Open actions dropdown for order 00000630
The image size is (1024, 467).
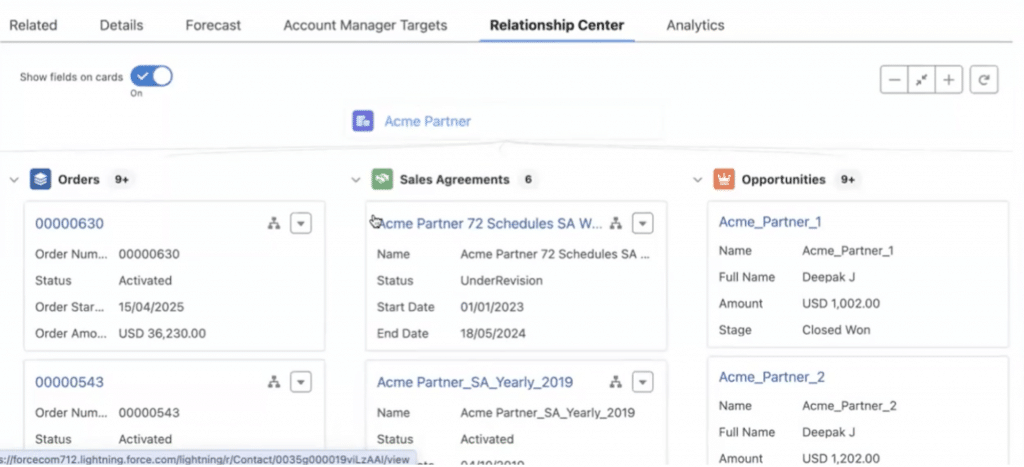300,223
